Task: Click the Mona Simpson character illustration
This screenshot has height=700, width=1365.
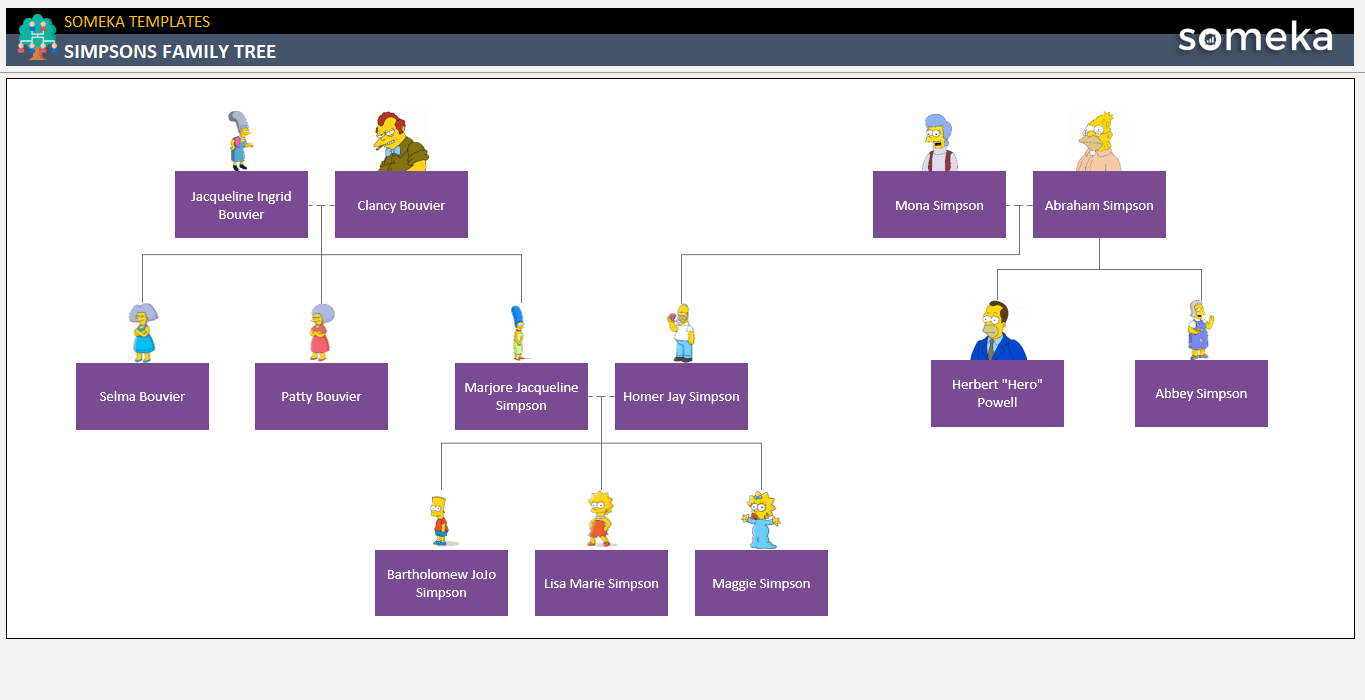Action: point(938,138)
